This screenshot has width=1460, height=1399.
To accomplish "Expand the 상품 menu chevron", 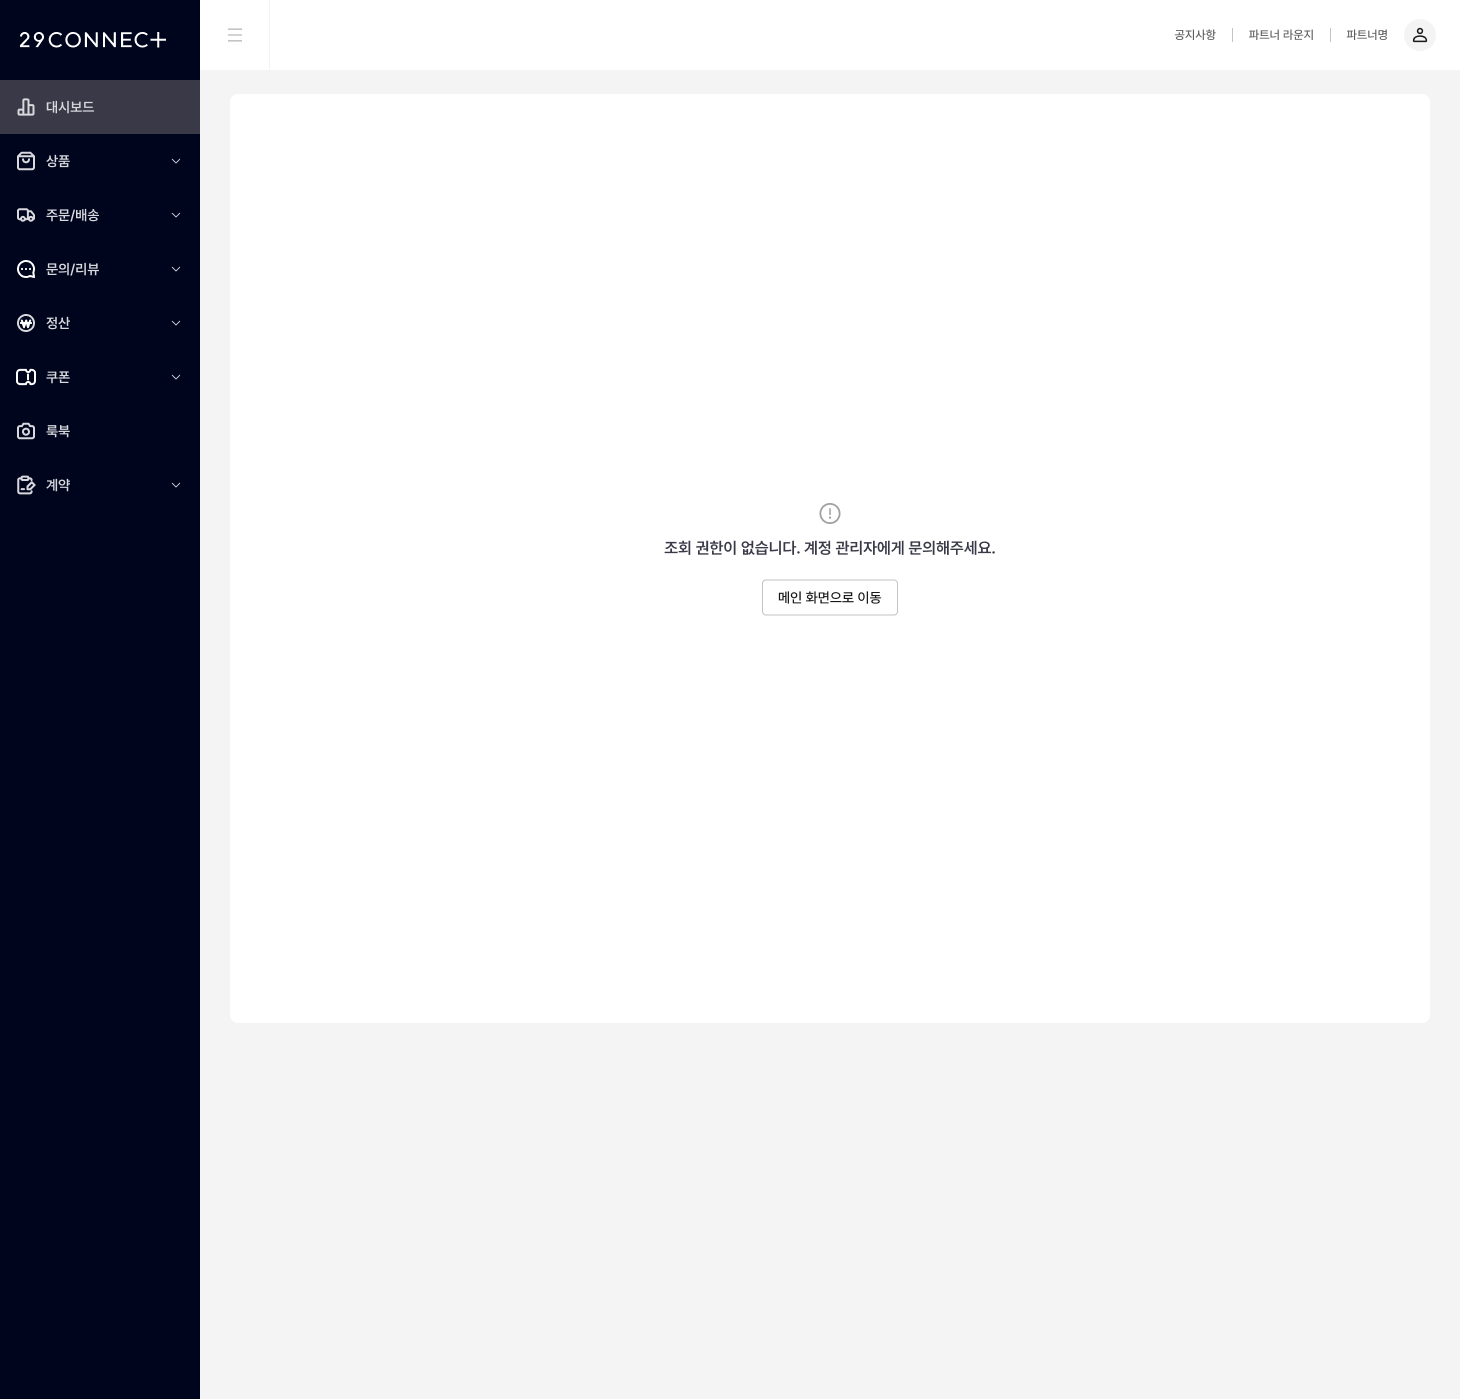I will pyautogui.click(x=176, y=161).
